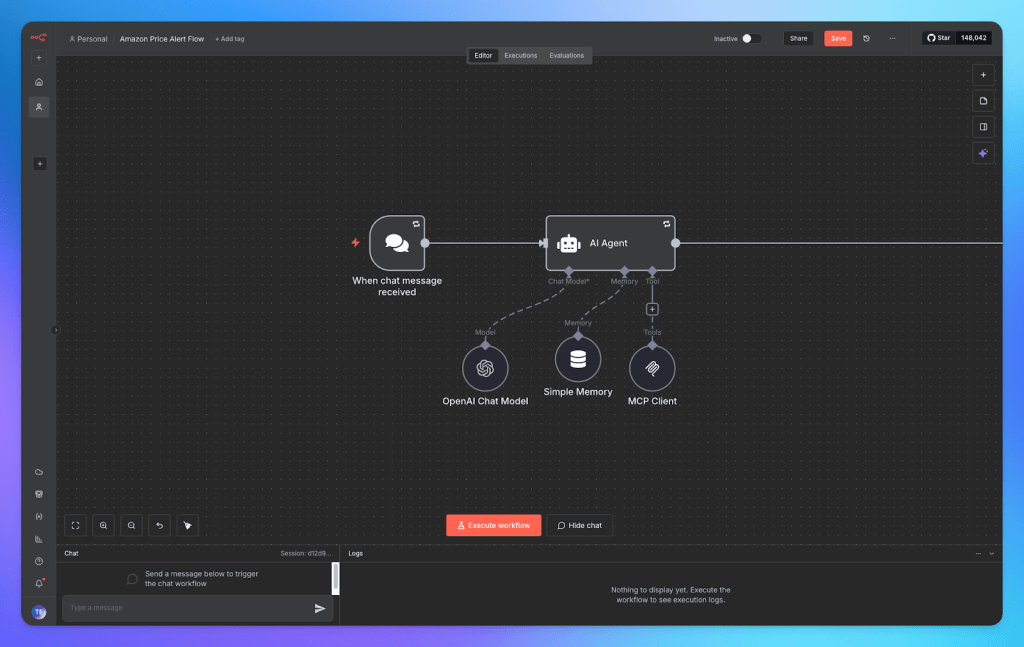Zoom out on the canvas
The height and width of the screenshot is (647, 1024).
click(x=131, y=525)
